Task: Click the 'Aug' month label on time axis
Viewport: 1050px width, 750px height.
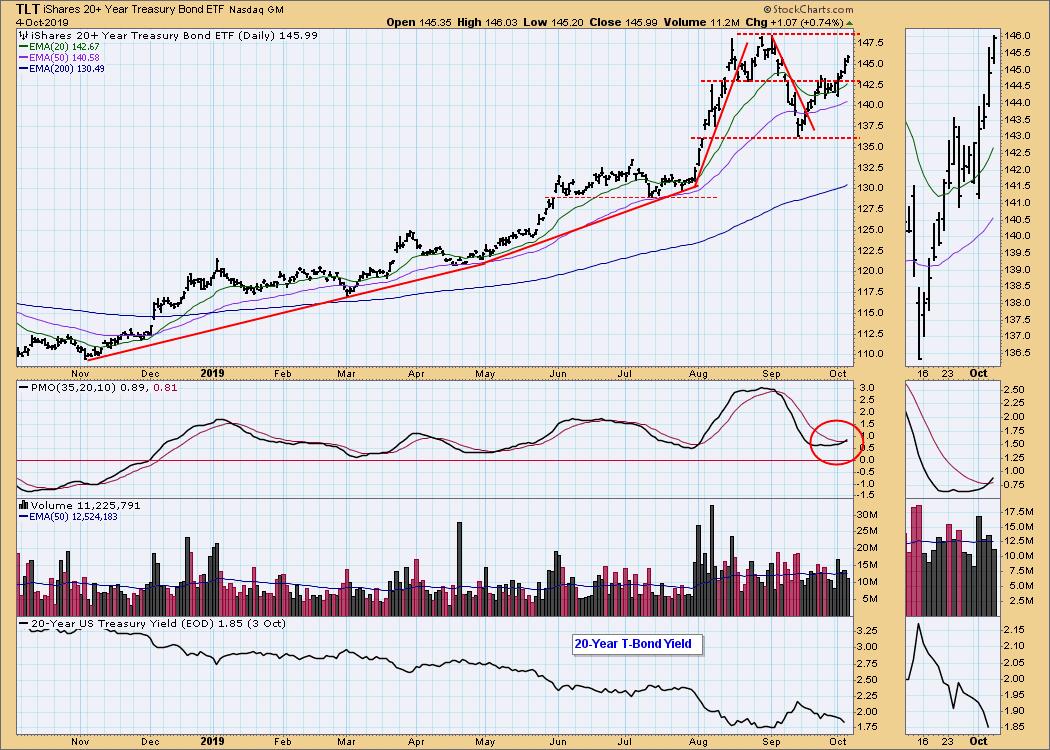Action: [x=698, y=374]
